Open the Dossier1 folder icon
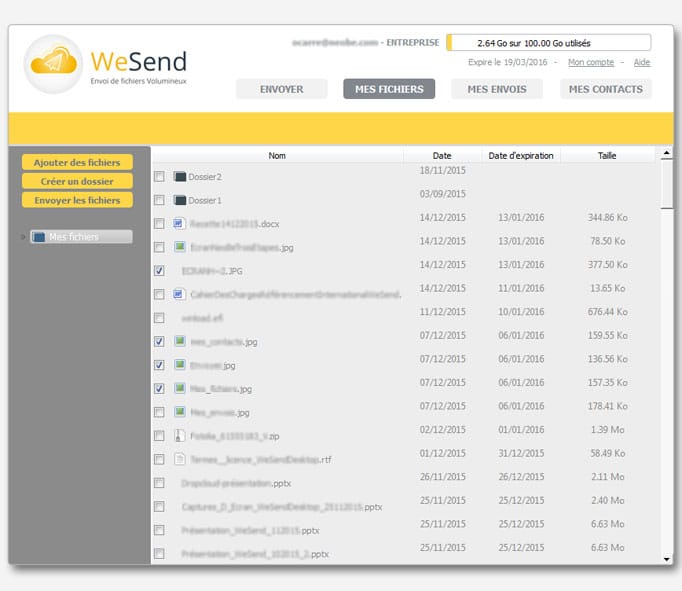Screen dimensions: 682x591 pyautogui.click(x=180, y=200)
